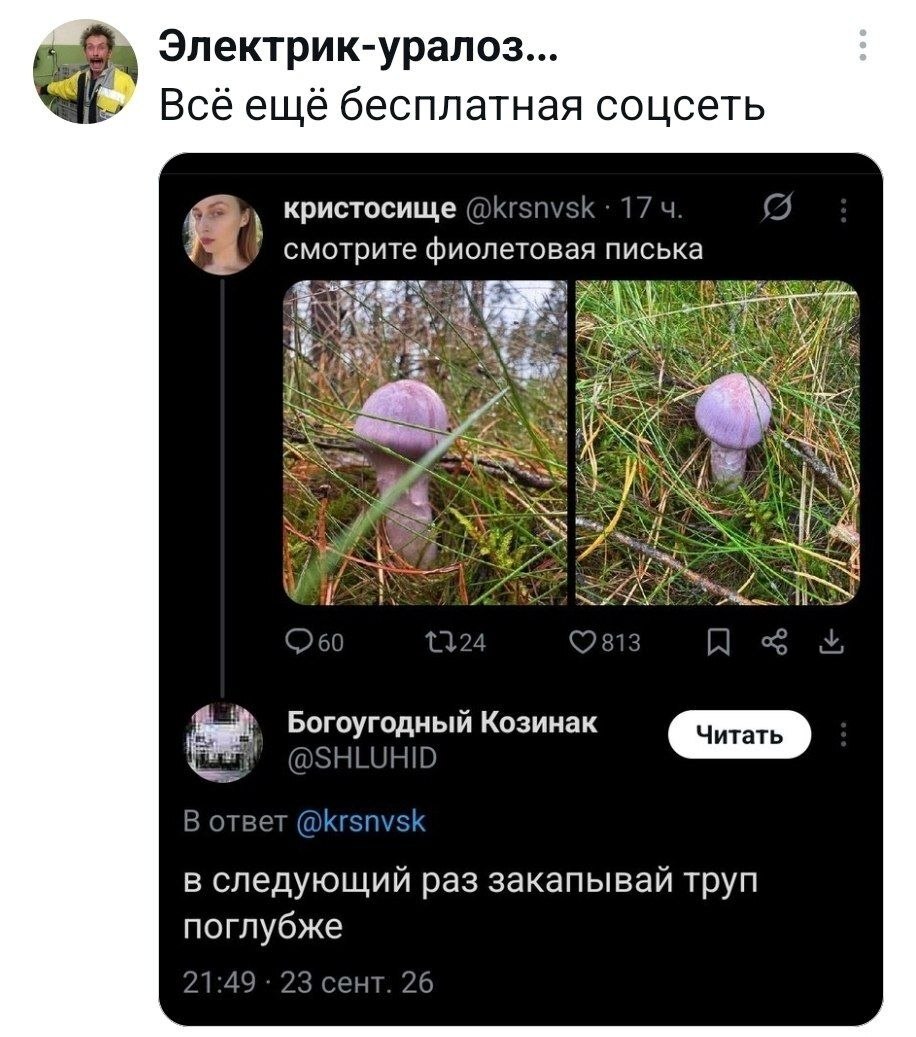Open the Электрик-уралоз community avatar
916x1037 pixels.
85,71
